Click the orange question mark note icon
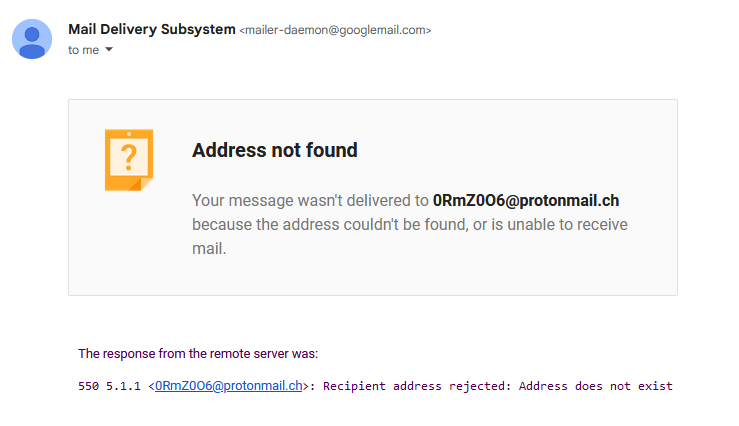This screenshot has height=426, width=739. click(129, 160)
